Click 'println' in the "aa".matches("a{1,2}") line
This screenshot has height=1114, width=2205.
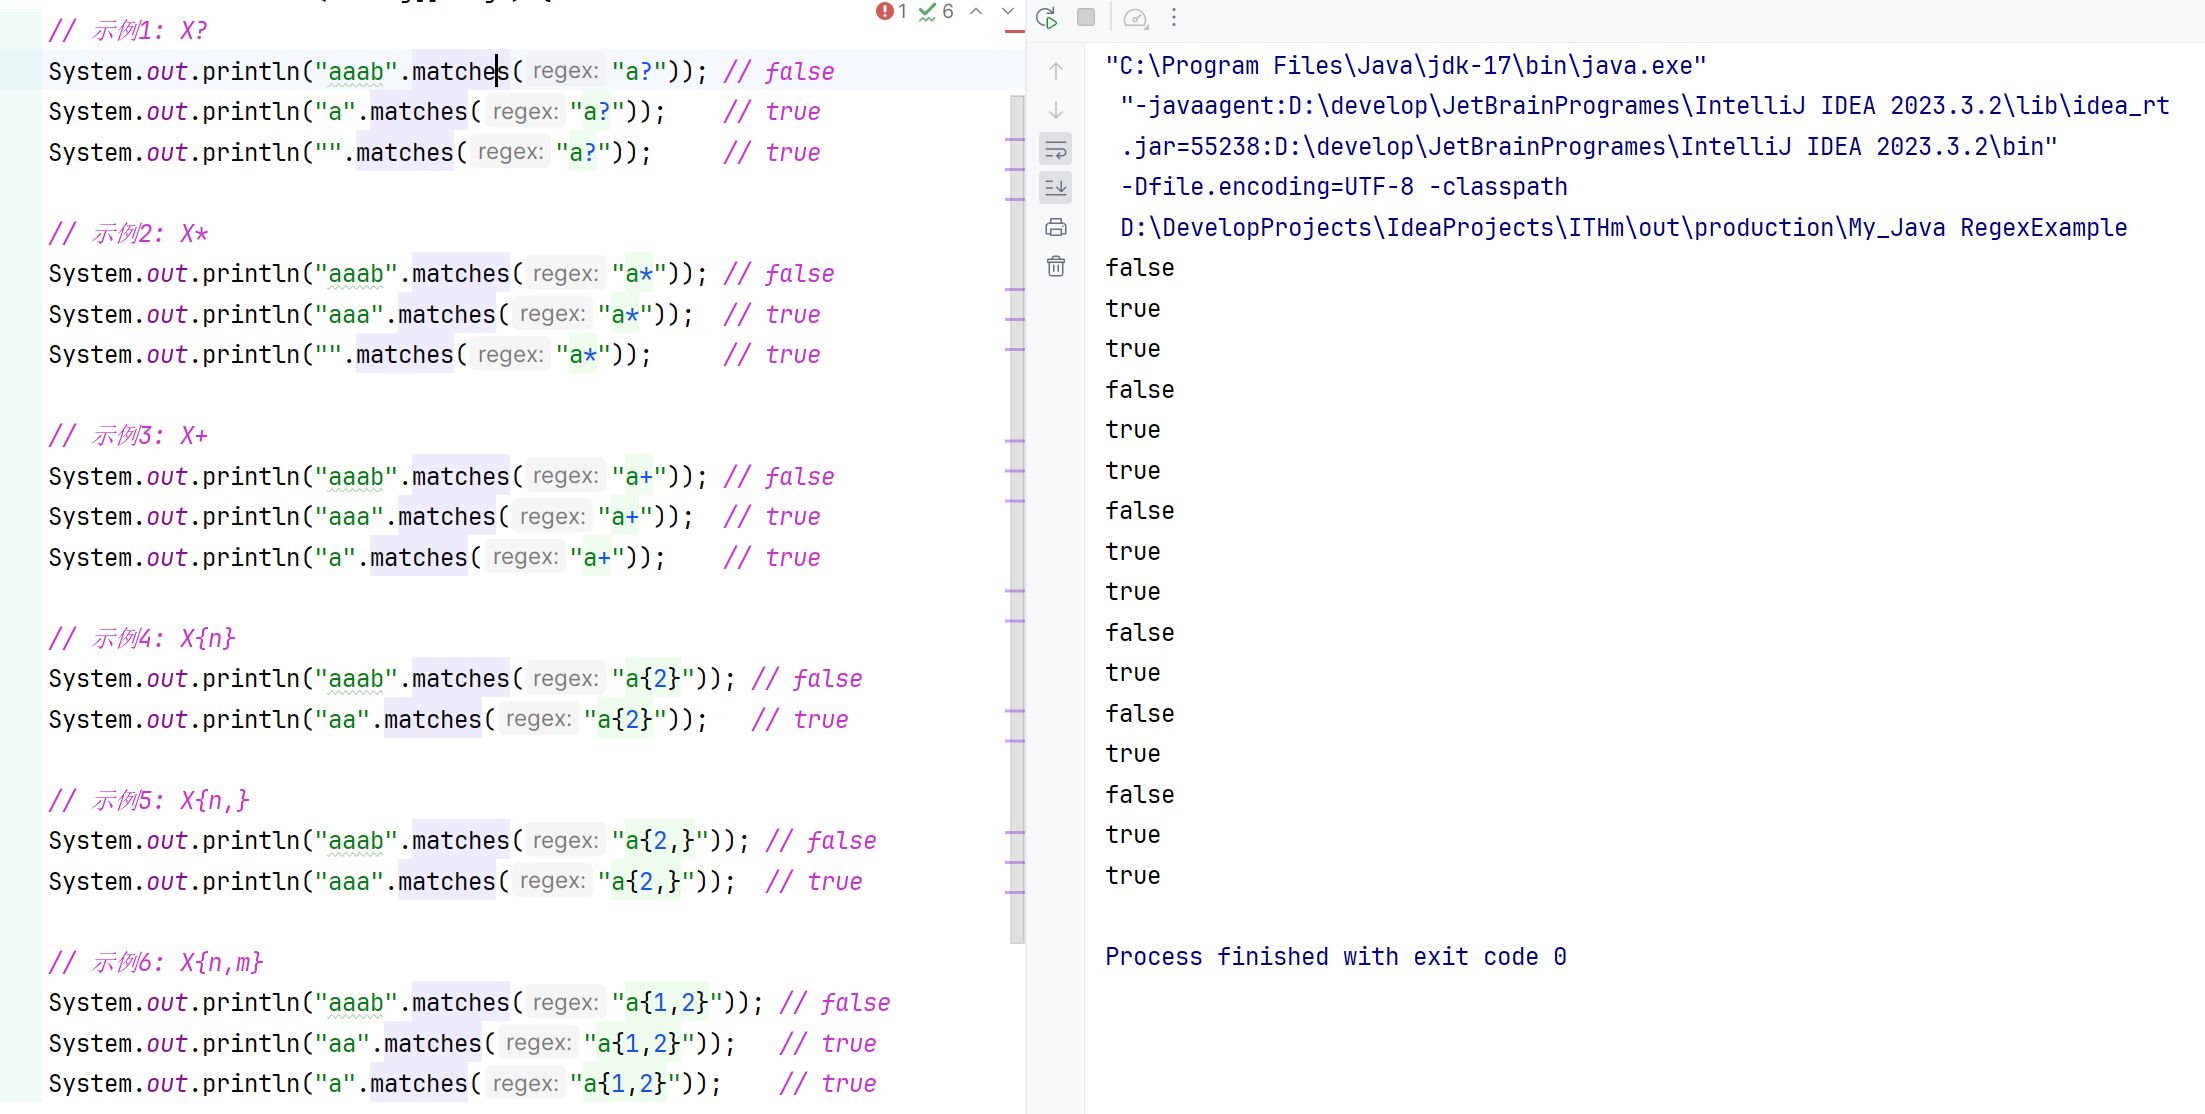(251, 1043)
